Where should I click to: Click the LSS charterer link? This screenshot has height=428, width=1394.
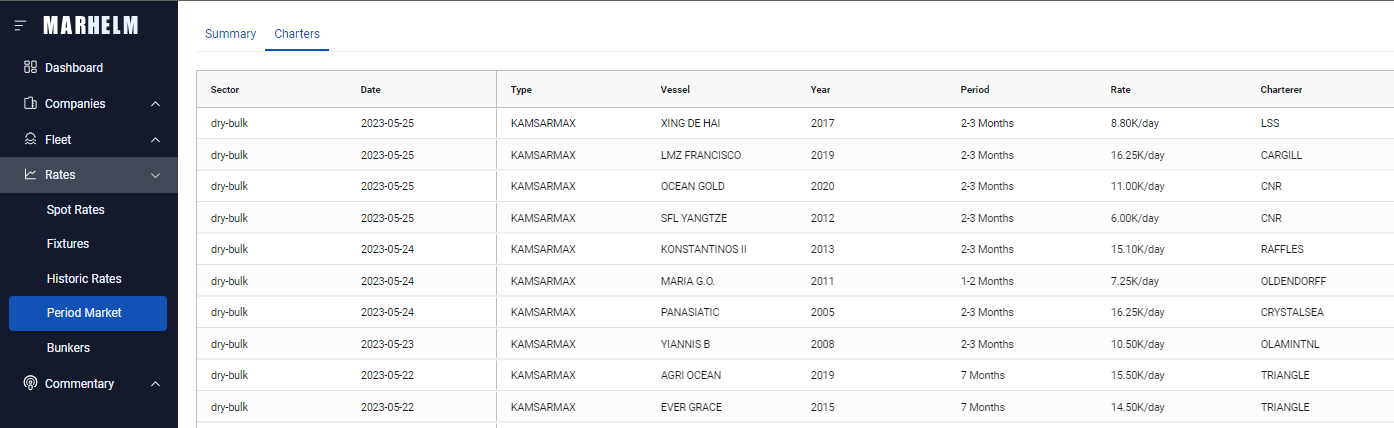(1270, 124)
